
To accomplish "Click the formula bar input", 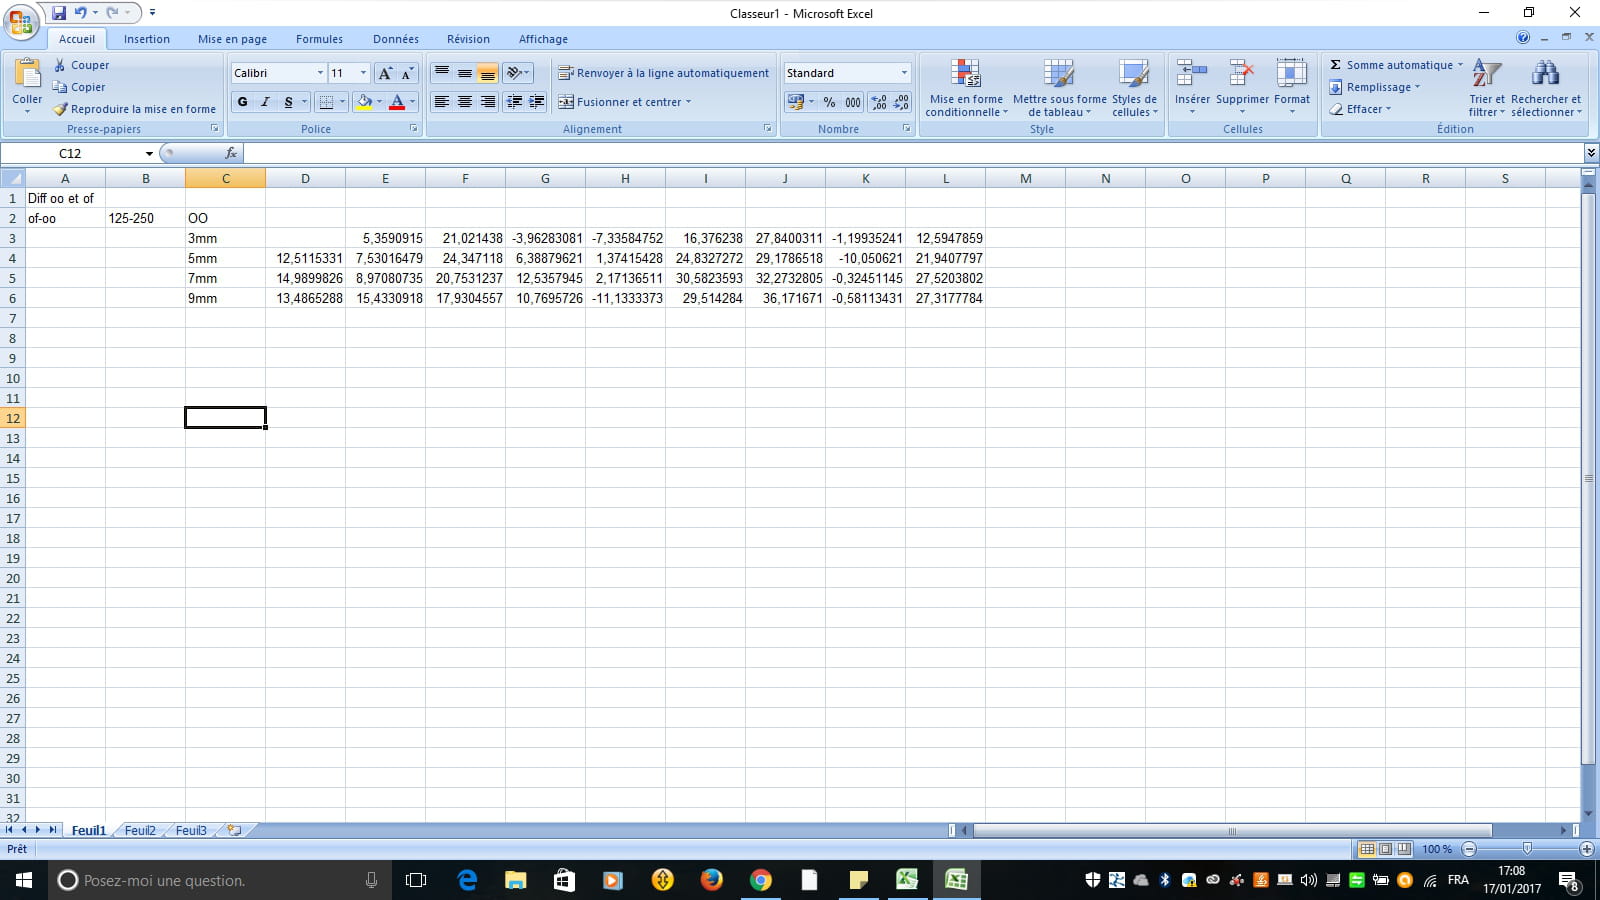I will point(912,153).
